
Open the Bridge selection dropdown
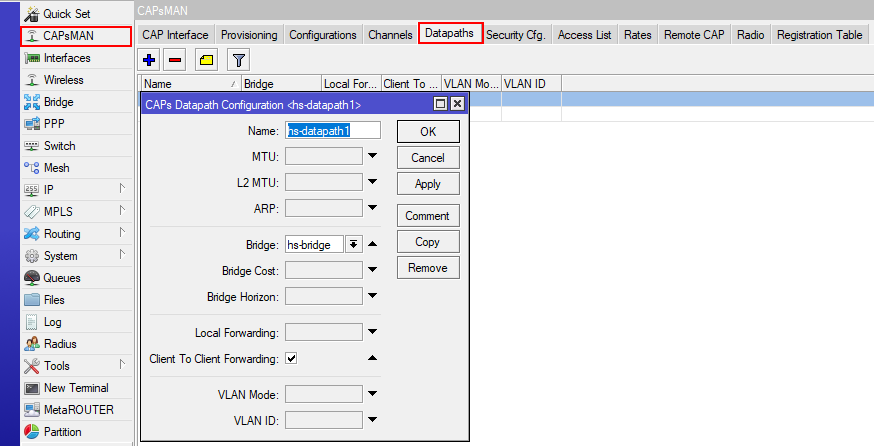tap(354, 244)
